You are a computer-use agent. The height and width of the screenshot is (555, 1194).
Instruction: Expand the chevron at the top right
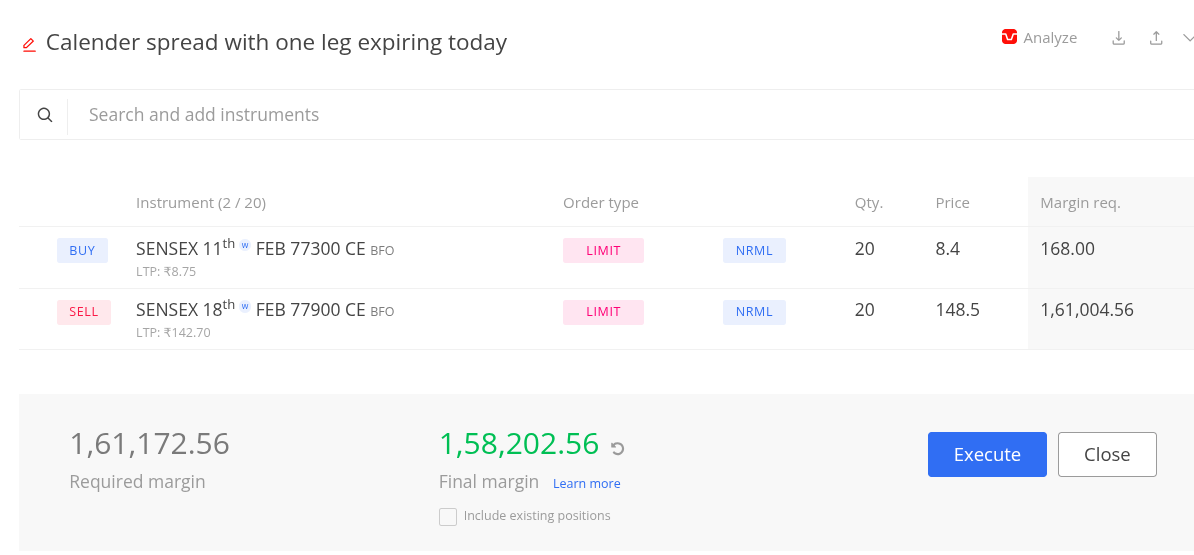coord(1188,37)
